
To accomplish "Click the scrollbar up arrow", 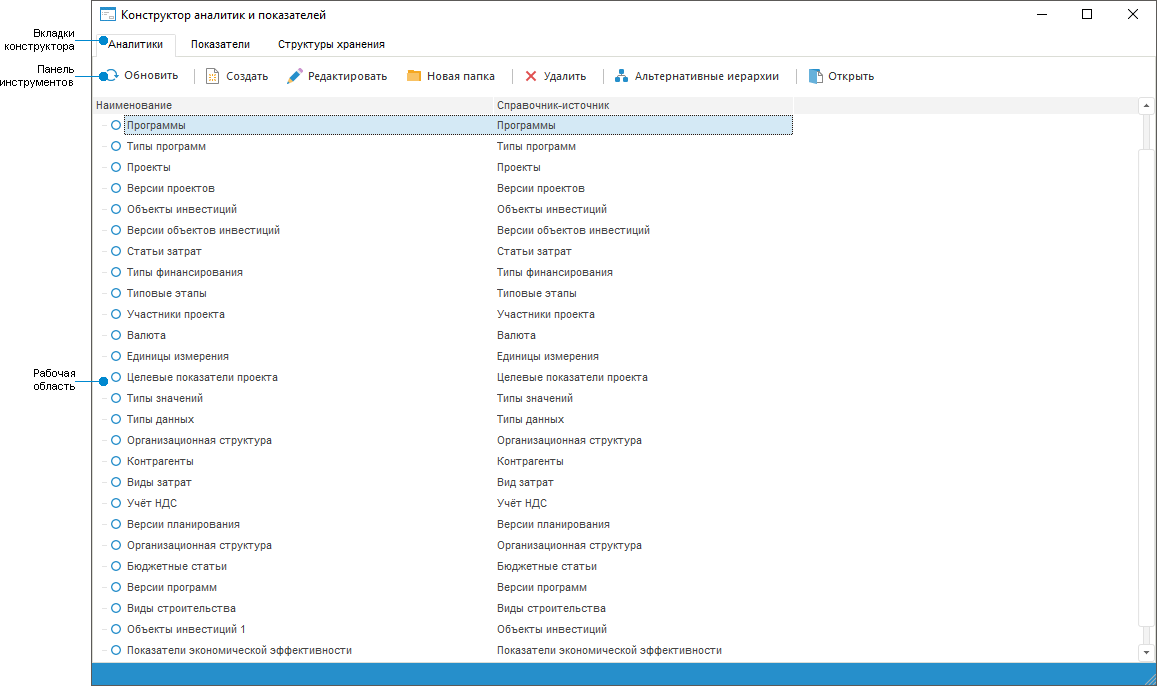I will [1146, 105].
